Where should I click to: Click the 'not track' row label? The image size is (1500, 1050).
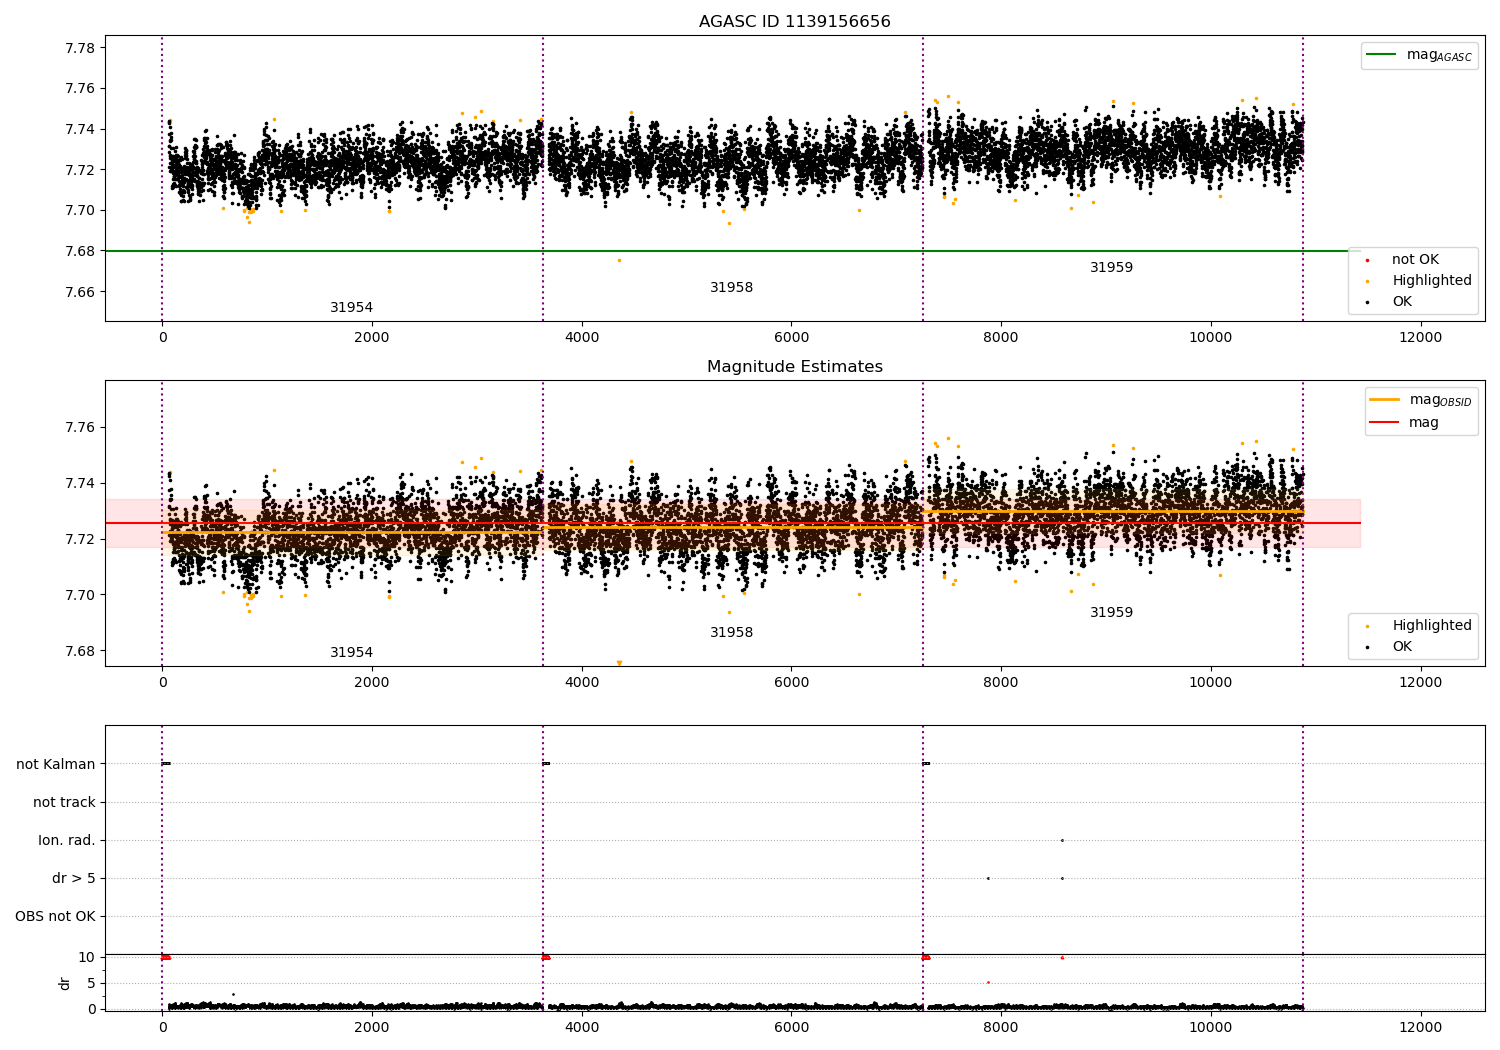coord(64,802)
